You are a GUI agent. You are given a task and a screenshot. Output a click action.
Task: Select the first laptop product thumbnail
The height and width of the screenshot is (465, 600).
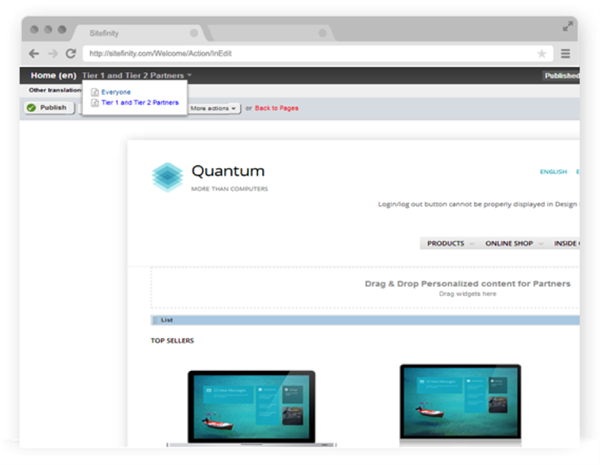(251, 406)
